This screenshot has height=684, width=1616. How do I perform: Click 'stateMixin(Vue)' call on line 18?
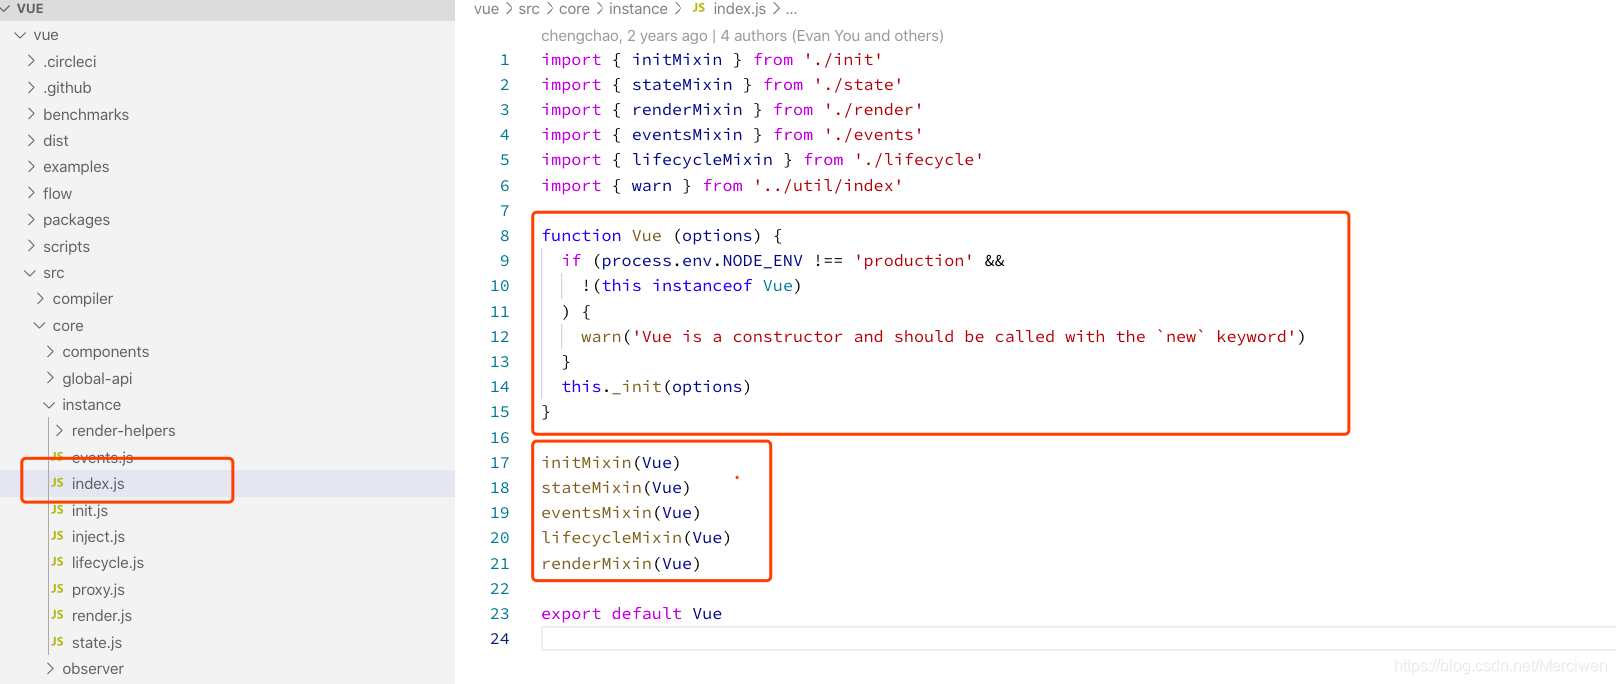(x=616, y=488)
